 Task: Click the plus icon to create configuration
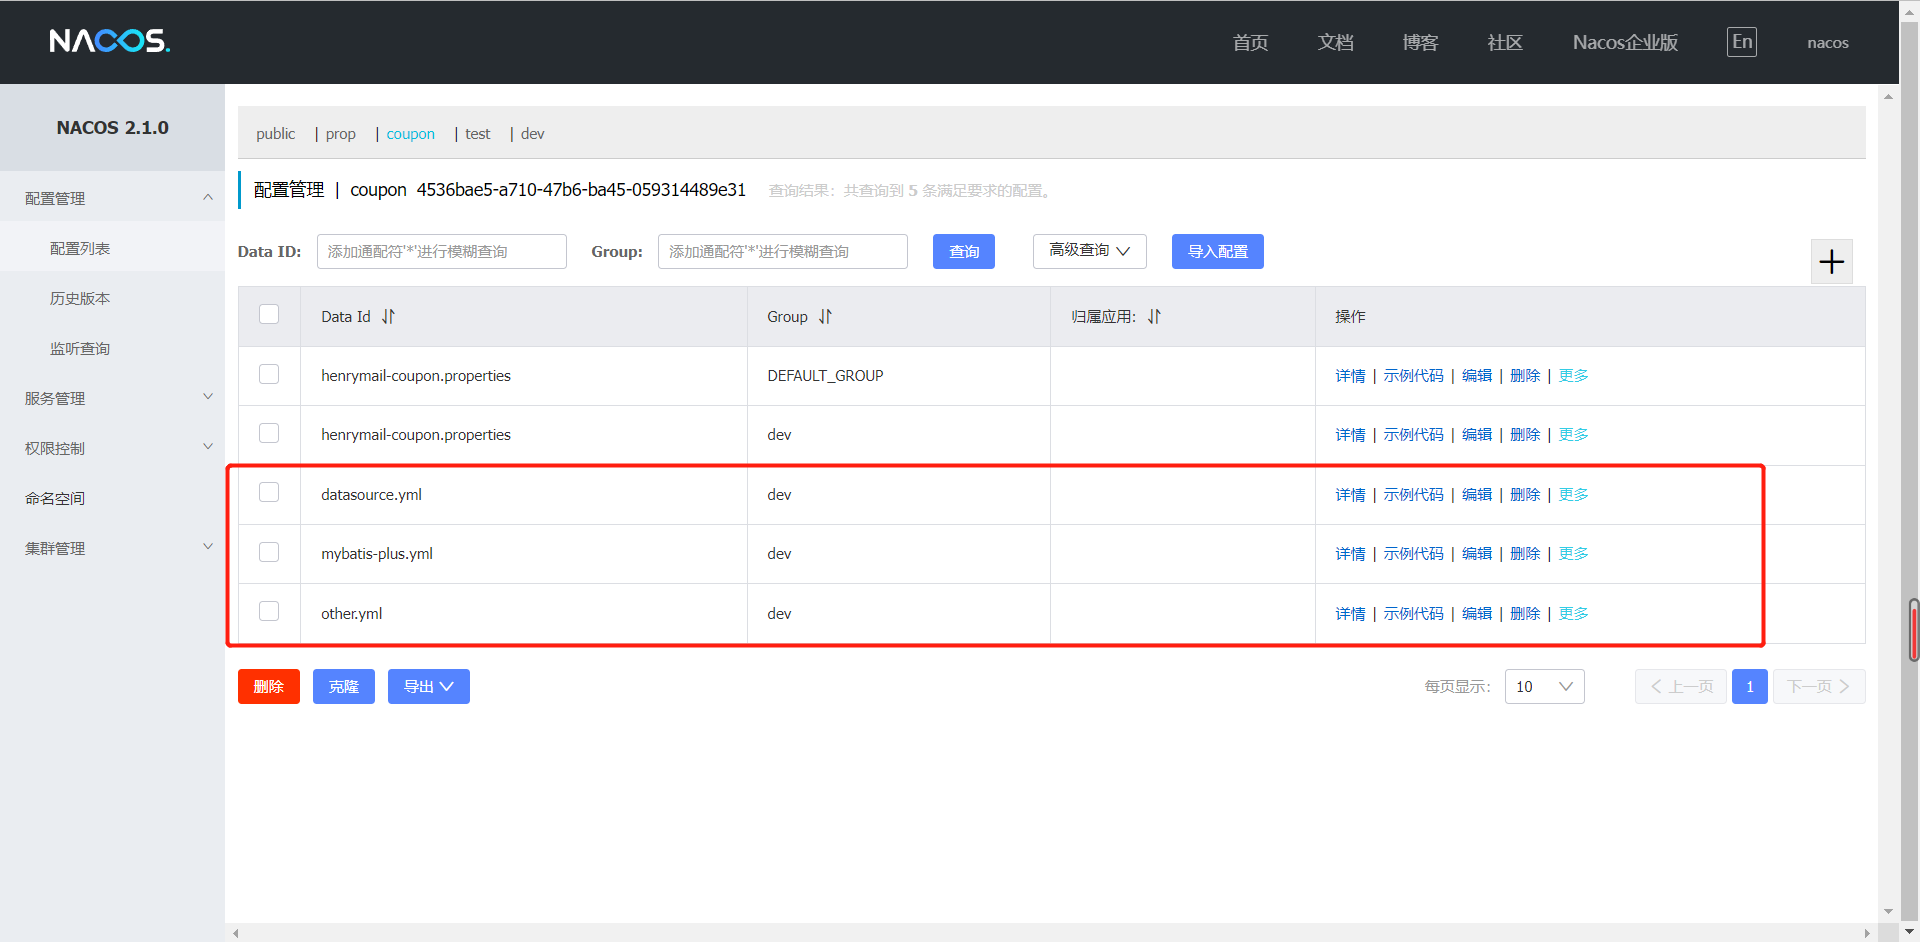pyautogui.click(x=1831, y=262)
